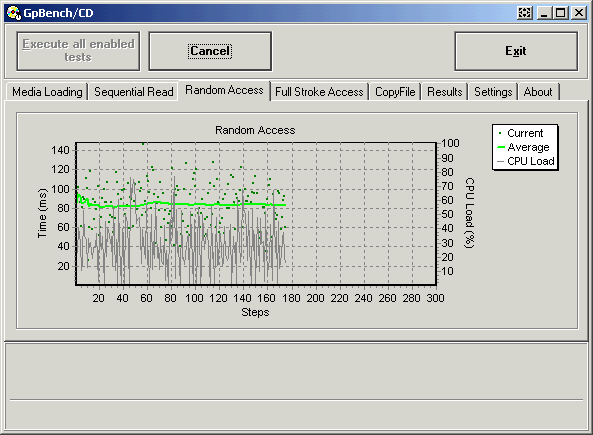593x435 pixels.
Task: Click the green Average legend marker
Action: pos(501,147)
